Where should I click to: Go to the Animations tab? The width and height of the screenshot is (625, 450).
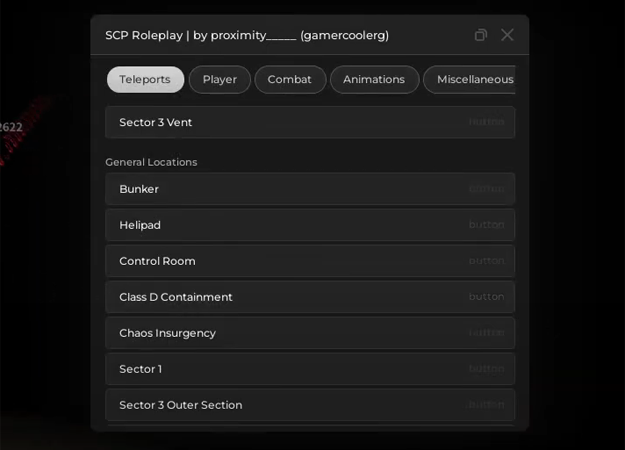click(x=374, y=79)
